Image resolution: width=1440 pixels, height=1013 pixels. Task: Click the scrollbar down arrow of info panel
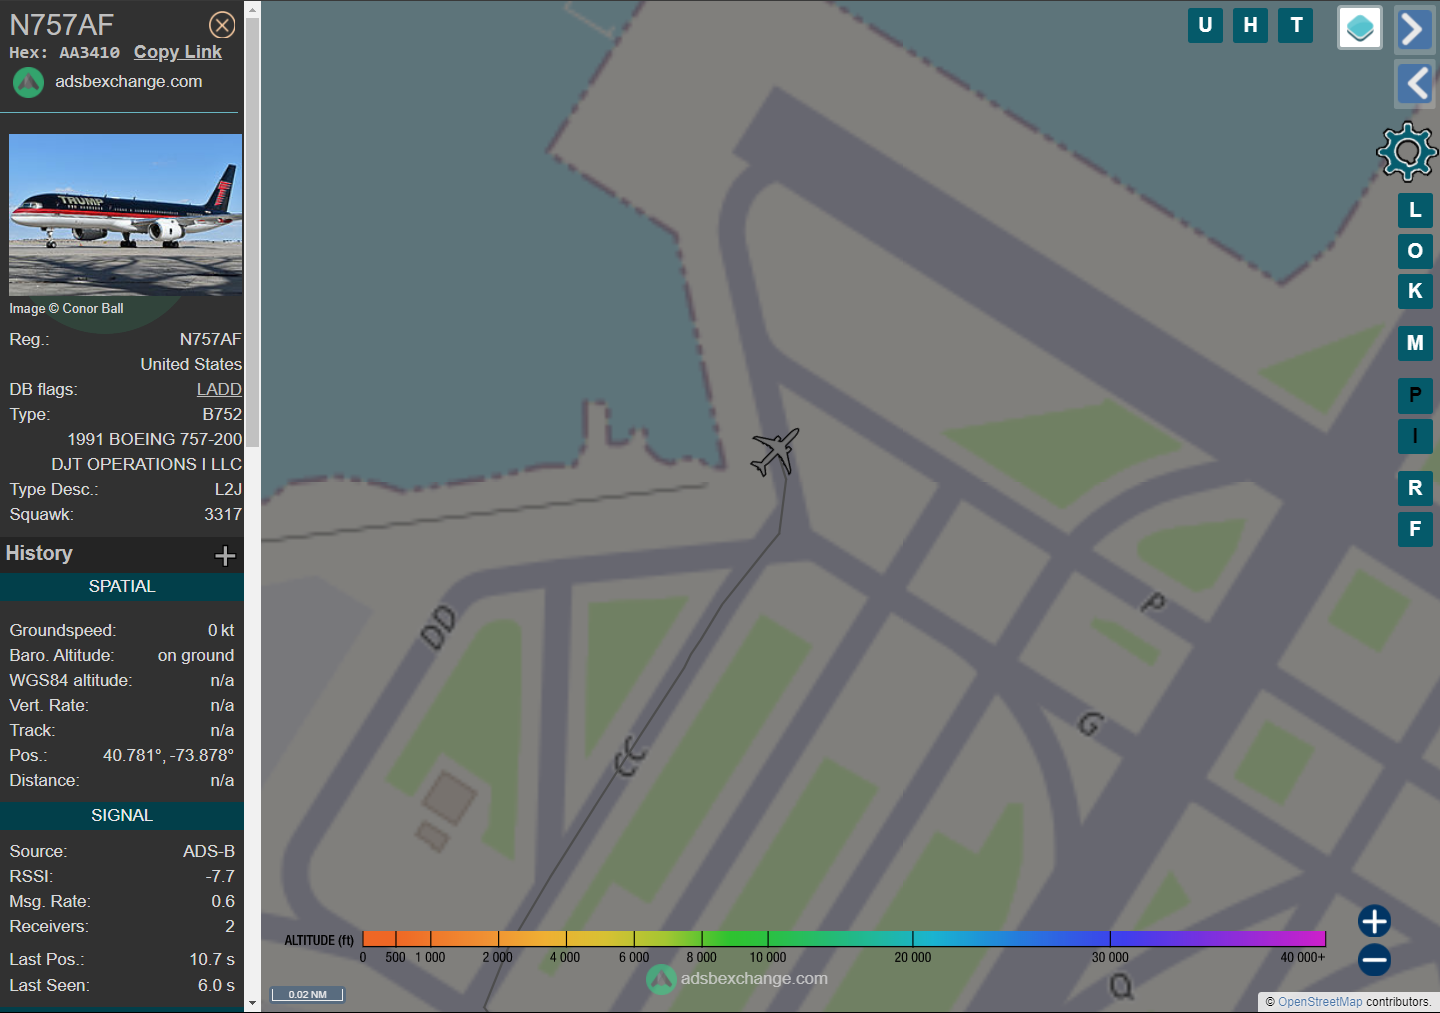pyautogui.click(x=252, y=1002)
